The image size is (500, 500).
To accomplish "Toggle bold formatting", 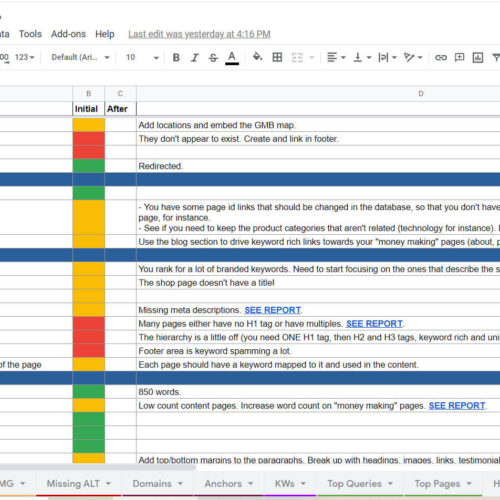I will (x=176, y=58).
